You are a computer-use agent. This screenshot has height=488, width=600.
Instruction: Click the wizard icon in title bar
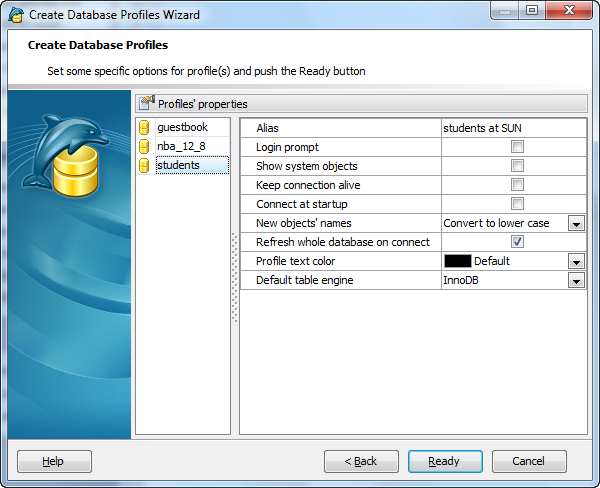coord(16,15)
